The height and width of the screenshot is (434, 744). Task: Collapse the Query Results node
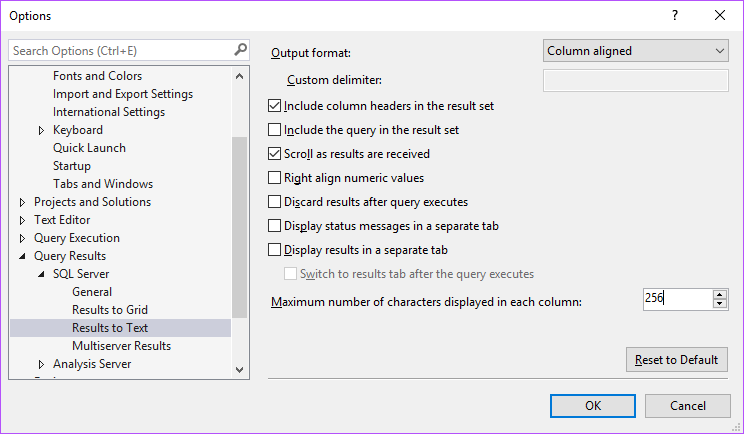[x=23, y=256]
